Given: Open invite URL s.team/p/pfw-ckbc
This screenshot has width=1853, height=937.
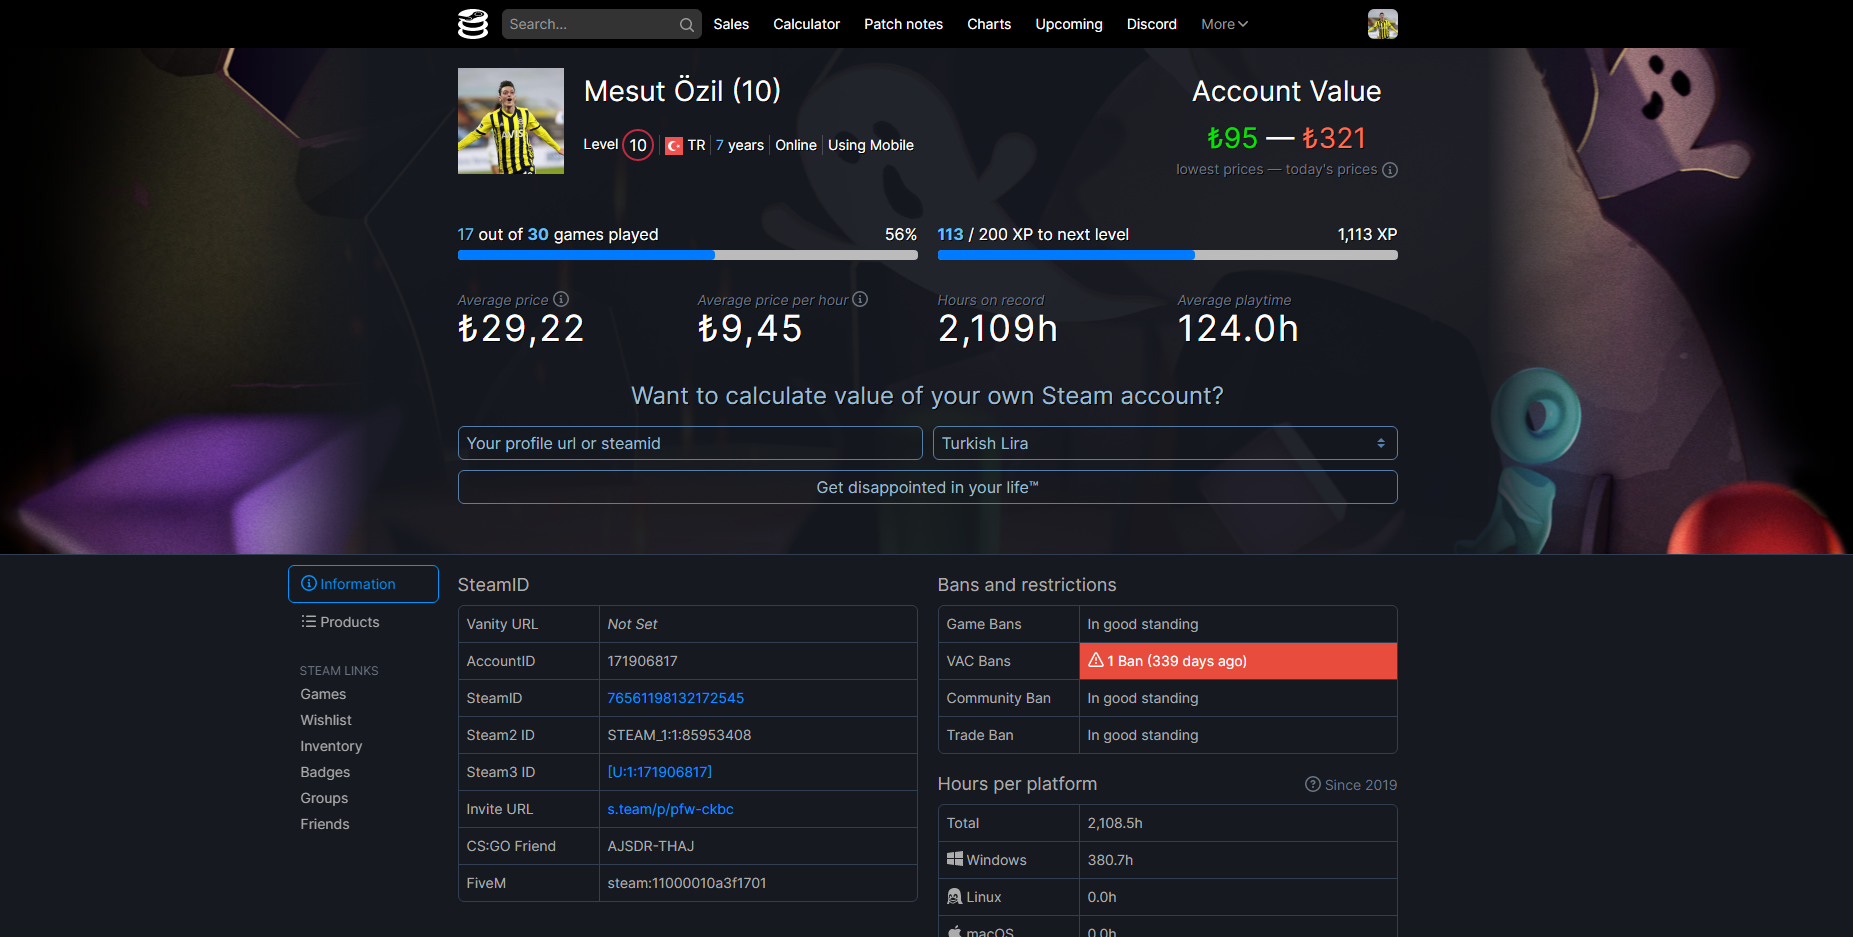Looking at the screenshot, I should (x=670, y=809).
